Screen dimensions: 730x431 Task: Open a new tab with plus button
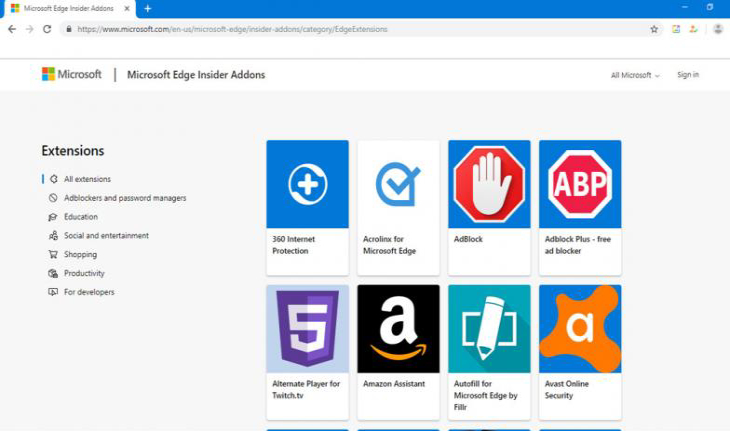click(x=148, y=8)
